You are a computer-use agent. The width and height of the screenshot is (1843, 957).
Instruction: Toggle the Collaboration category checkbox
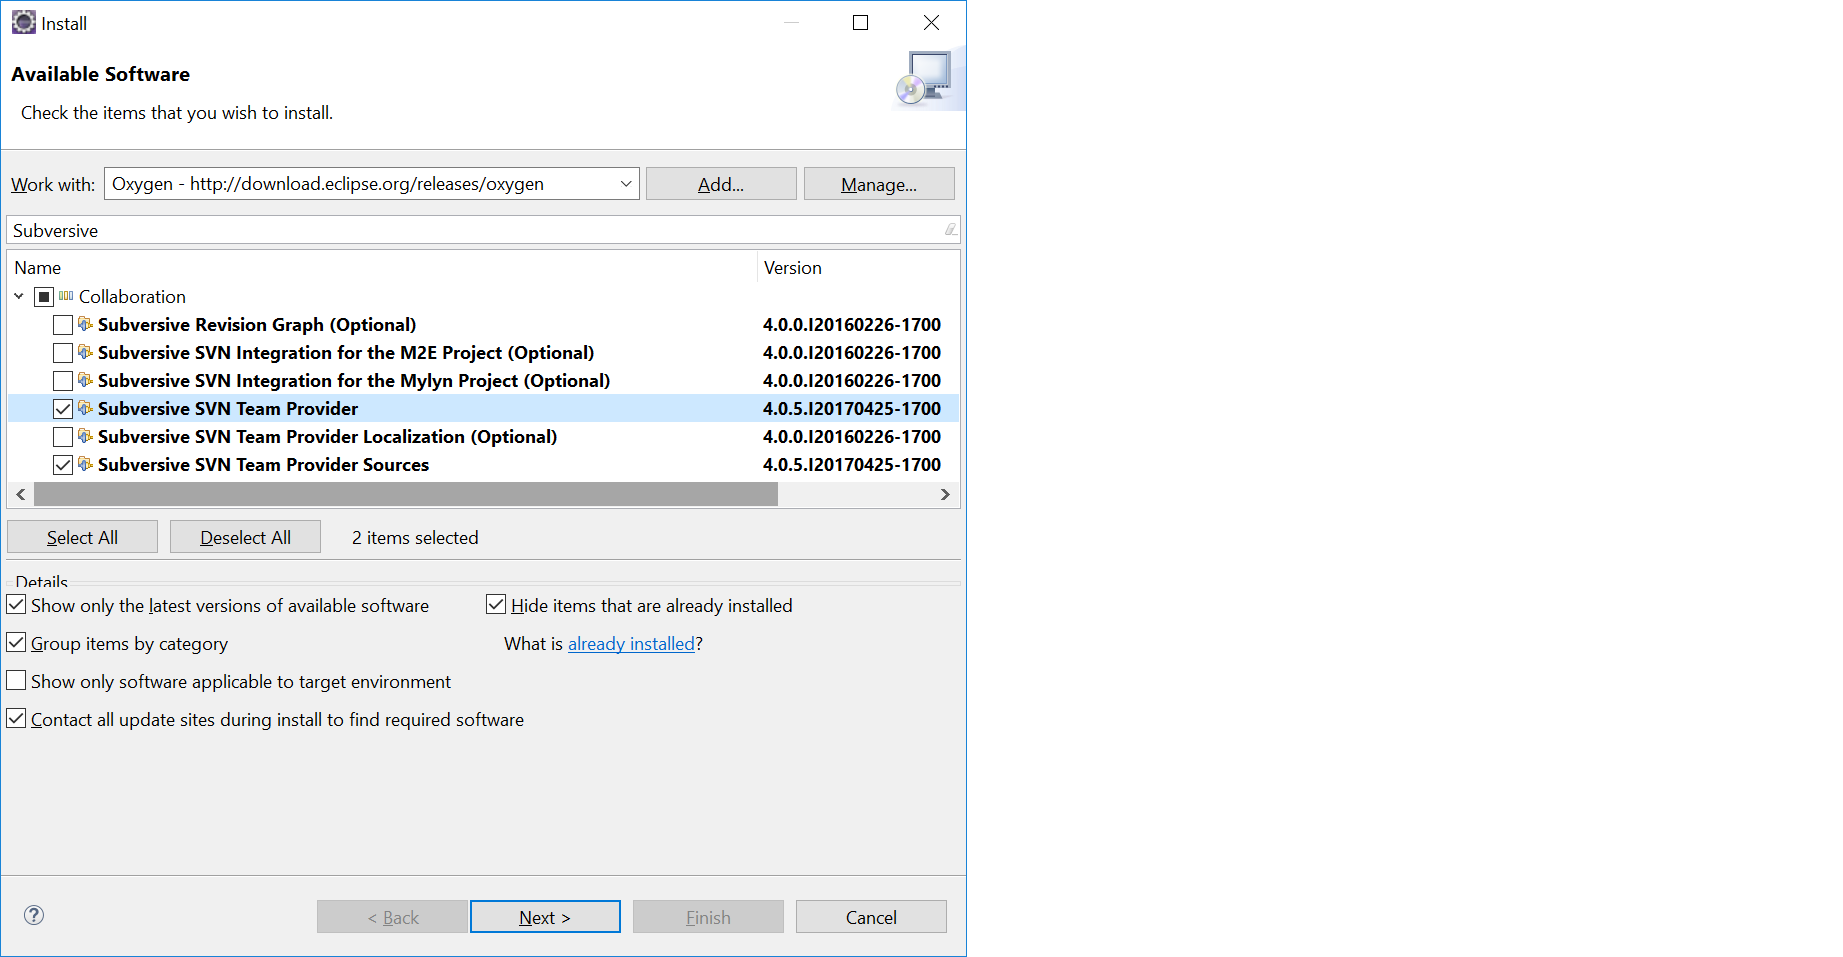[x=44, y=297]
